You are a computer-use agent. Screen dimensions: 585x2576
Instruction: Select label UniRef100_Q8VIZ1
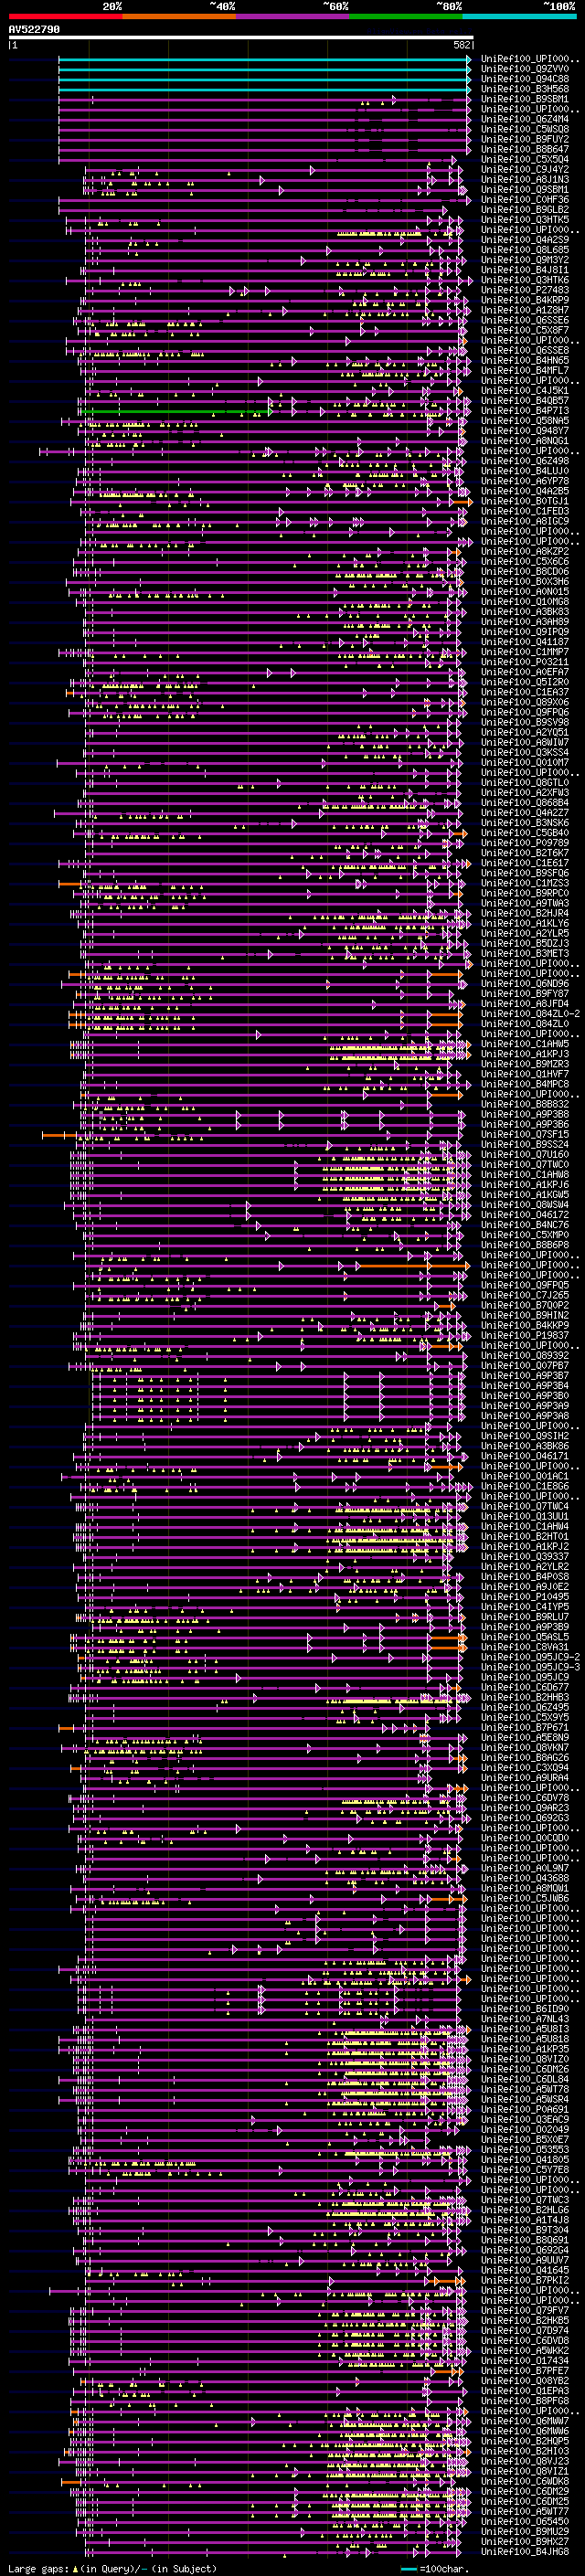(x=525, y=2471)
